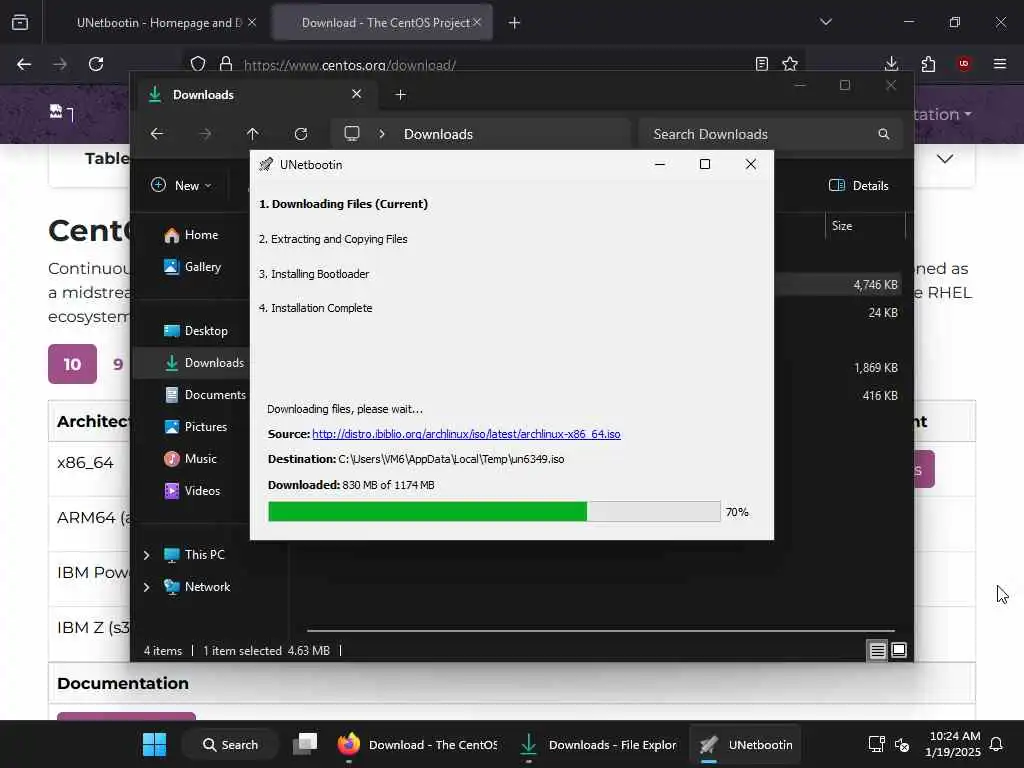
Task: Open Task View on taskbar
Action: 305,744
